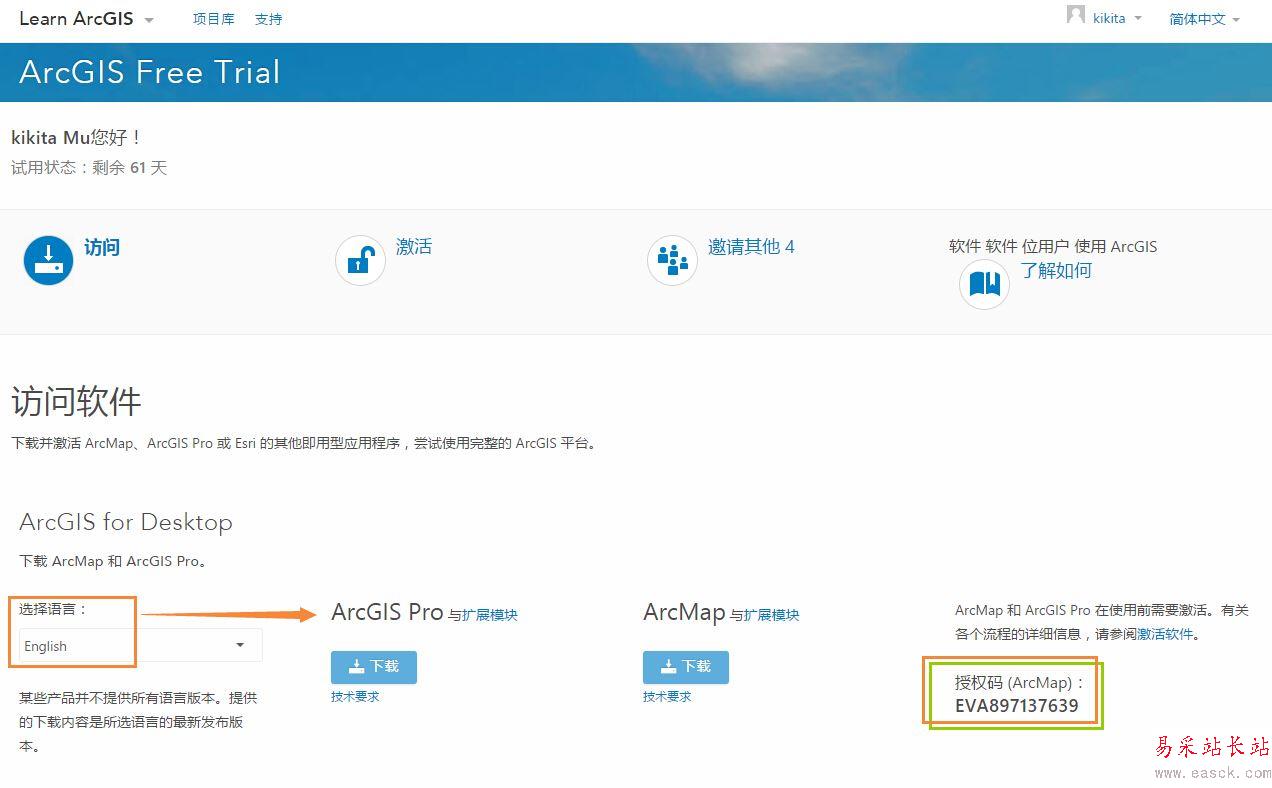Open 扩展模块 link next to ArcMap
Screen dimensions: 1272x788
771,615
